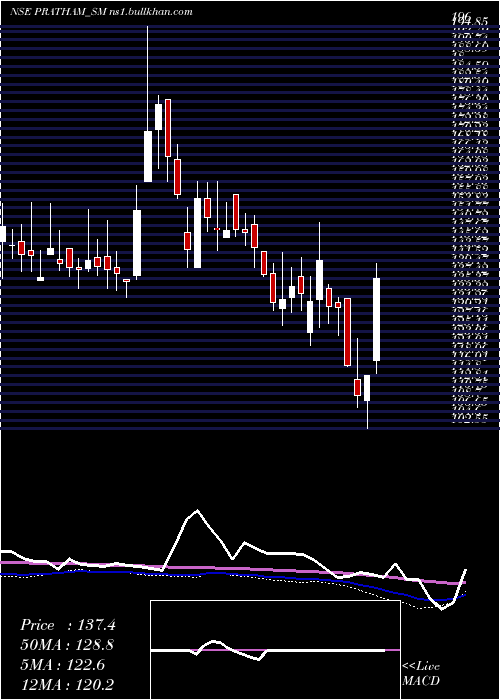Click the 50MA : 128.8 value

(67, 645)
